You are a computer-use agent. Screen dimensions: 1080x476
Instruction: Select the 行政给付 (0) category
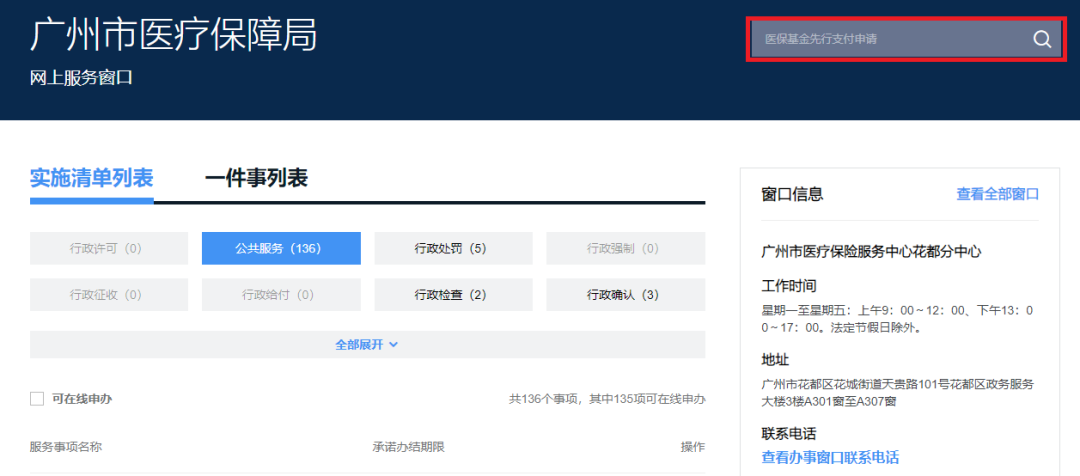coord(280,294)
